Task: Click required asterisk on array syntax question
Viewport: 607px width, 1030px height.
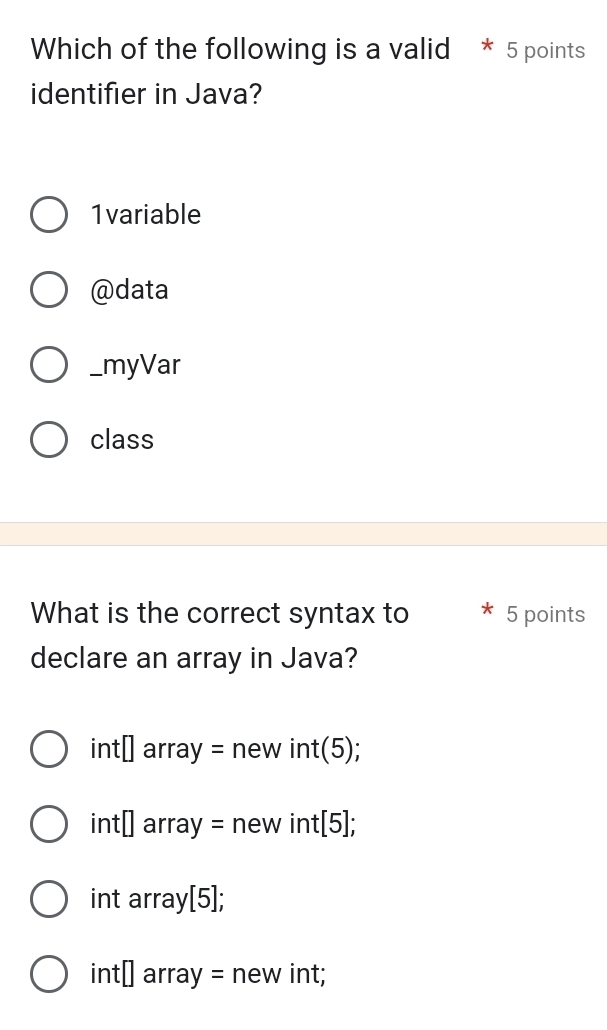Action: [x=486, y=611]
